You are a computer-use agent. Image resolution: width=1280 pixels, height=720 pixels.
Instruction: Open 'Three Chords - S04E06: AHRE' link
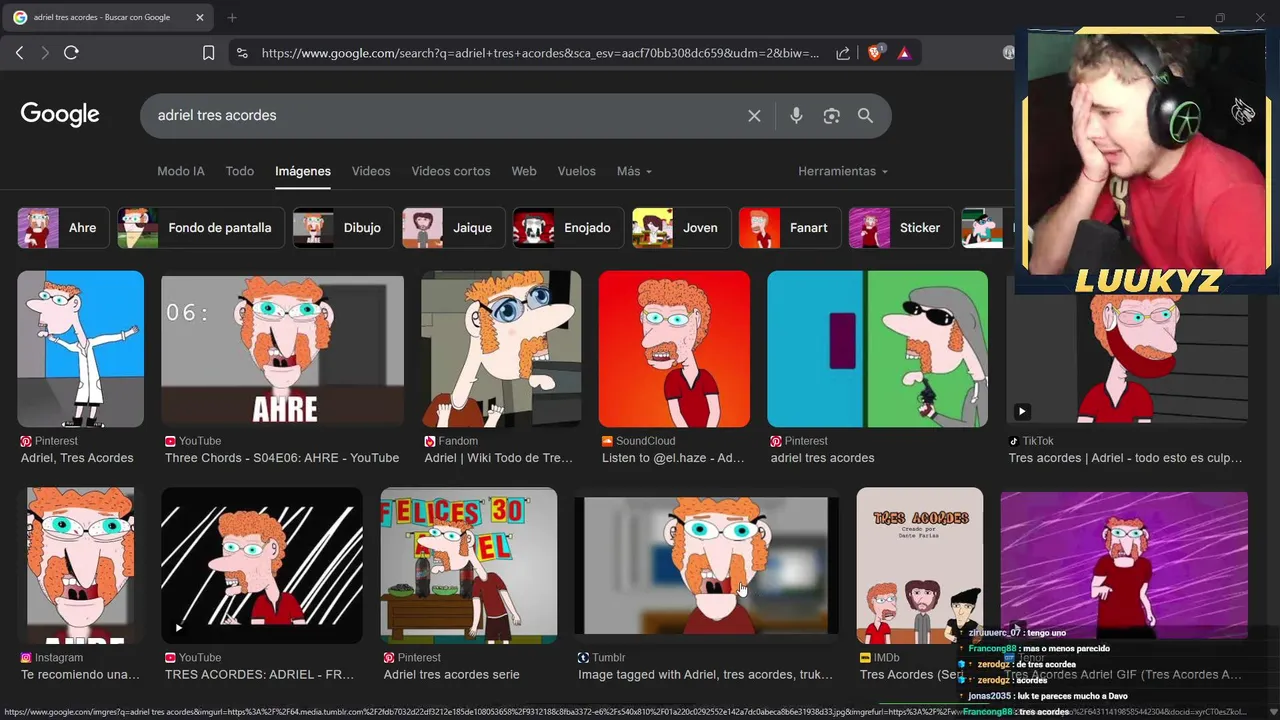(282, 458)
